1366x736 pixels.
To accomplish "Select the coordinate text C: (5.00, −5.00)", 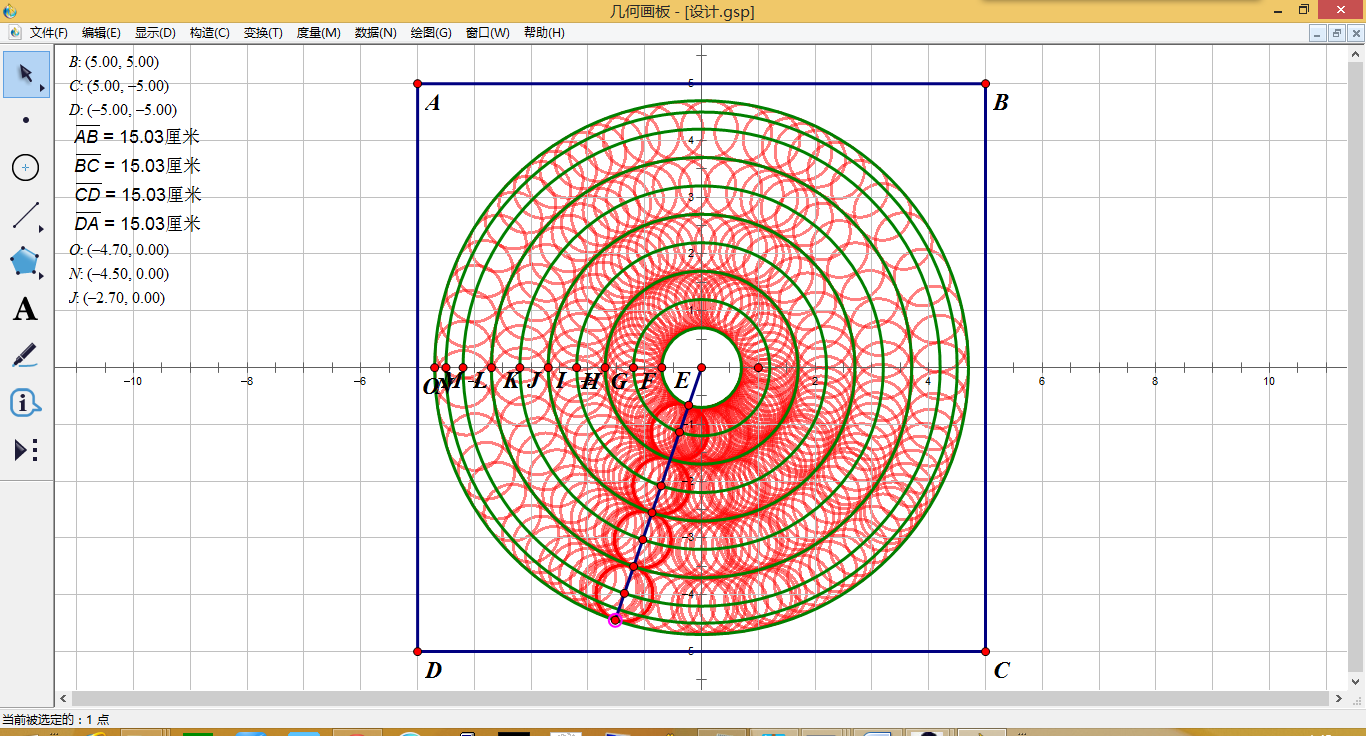I will coord(119,86).
